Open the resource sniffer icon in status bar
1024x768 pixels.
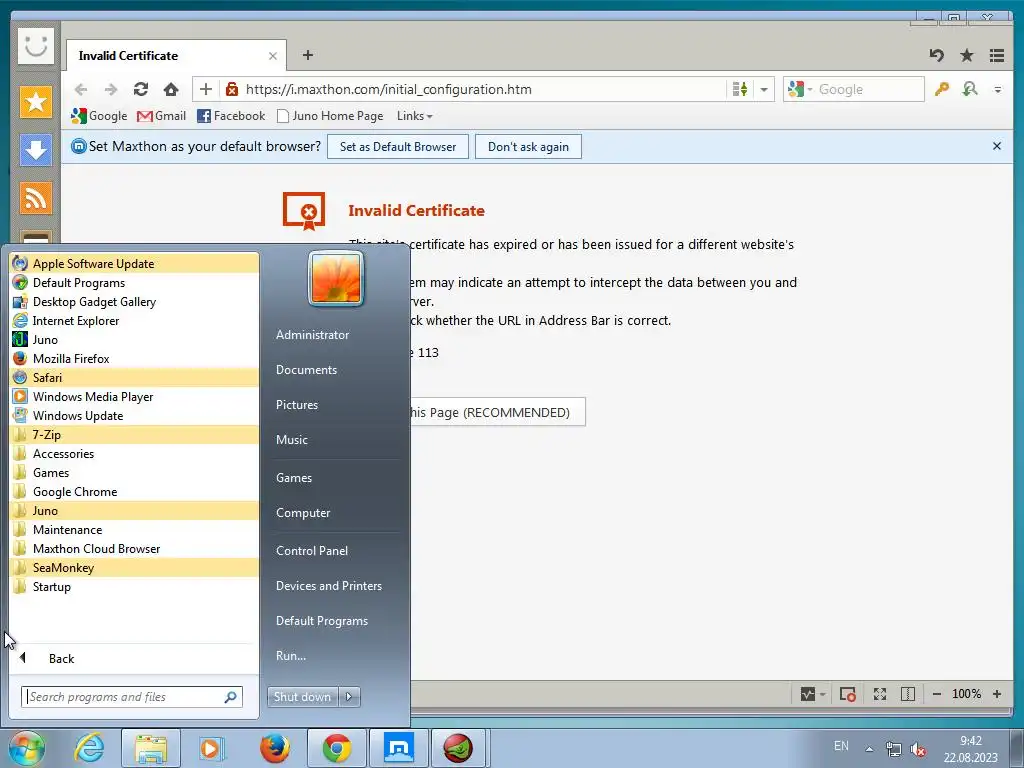(x=808, y=694)
